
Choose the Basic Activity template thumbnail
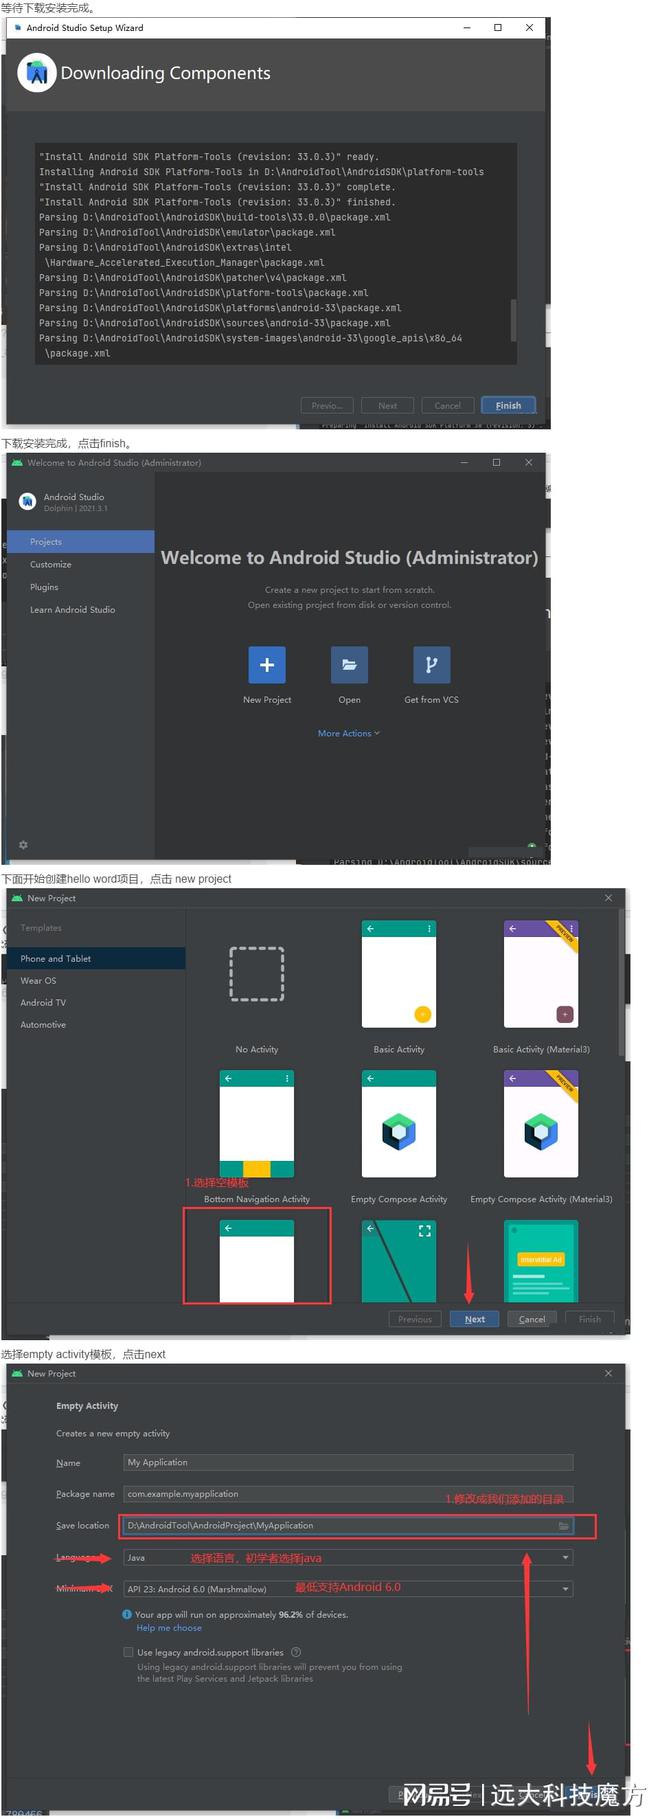tap(399, 974)
